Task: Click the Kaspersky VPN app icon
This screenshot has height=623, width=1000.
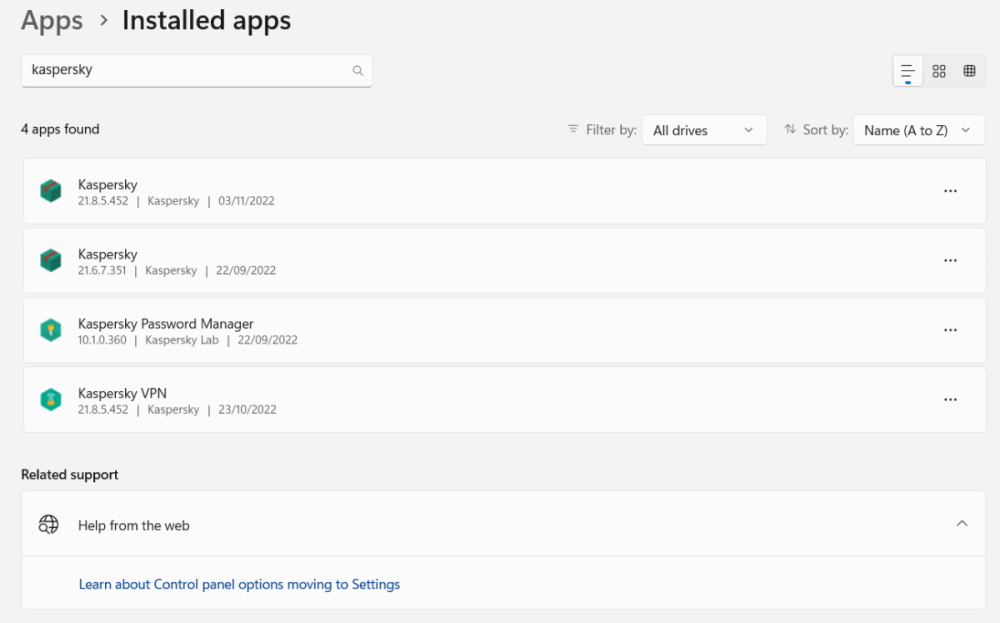Action: tap(51, 399)
